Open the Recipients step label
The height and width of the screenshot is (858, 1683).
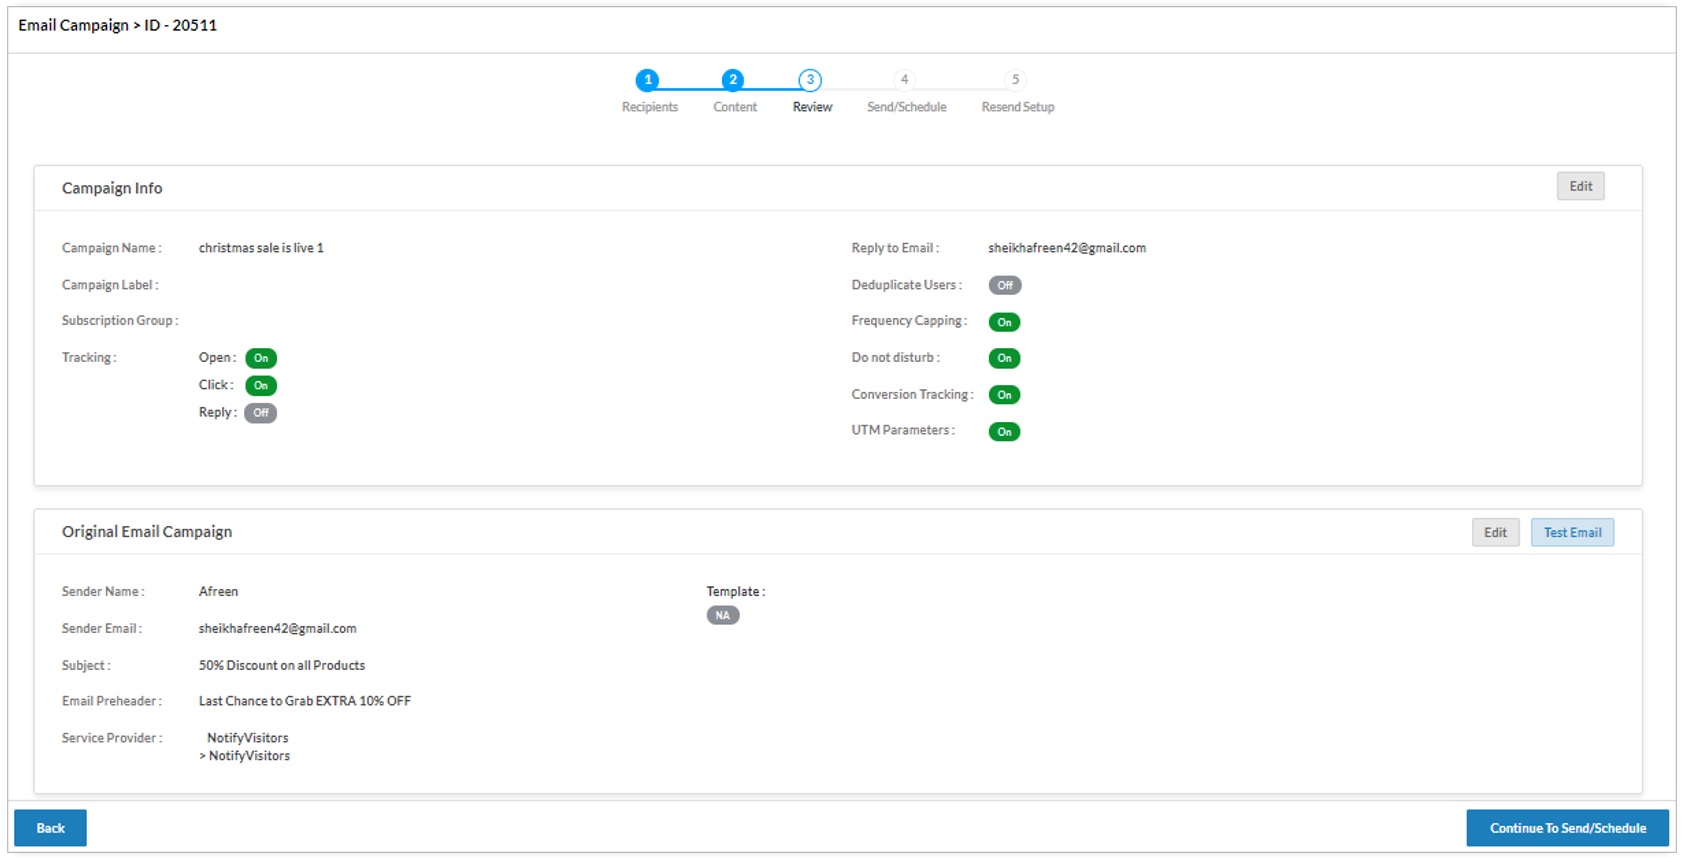[649, 107]
